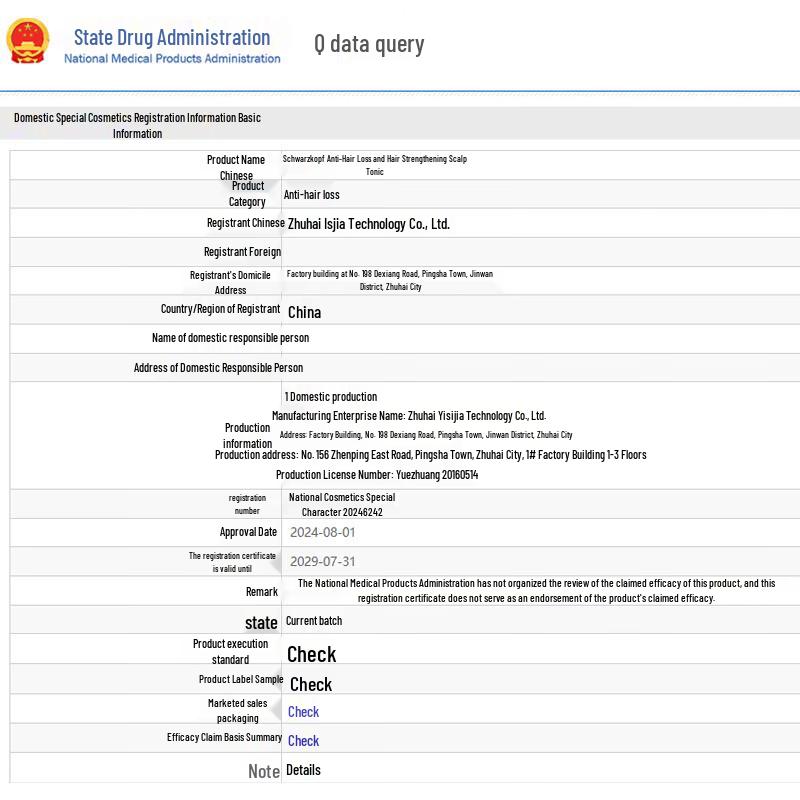
Task: Click the Basic Information section header
Action: [x=137, y=126]
